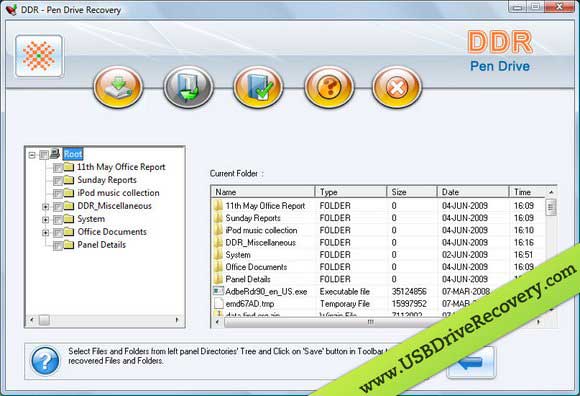This screenshot has height=396, width=580.
Task: Click folder icon of Panel Details in tree
Action: click(x=69, y=245)
